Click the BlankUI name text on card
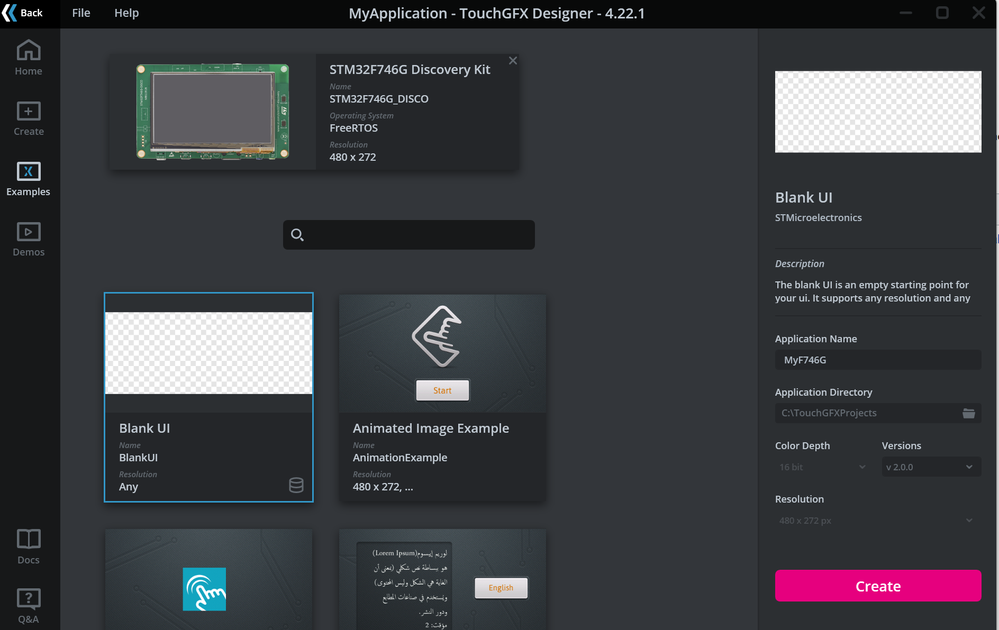Image resolution: width=999 pixels, height=630 pixels. (x=138, y=457)
